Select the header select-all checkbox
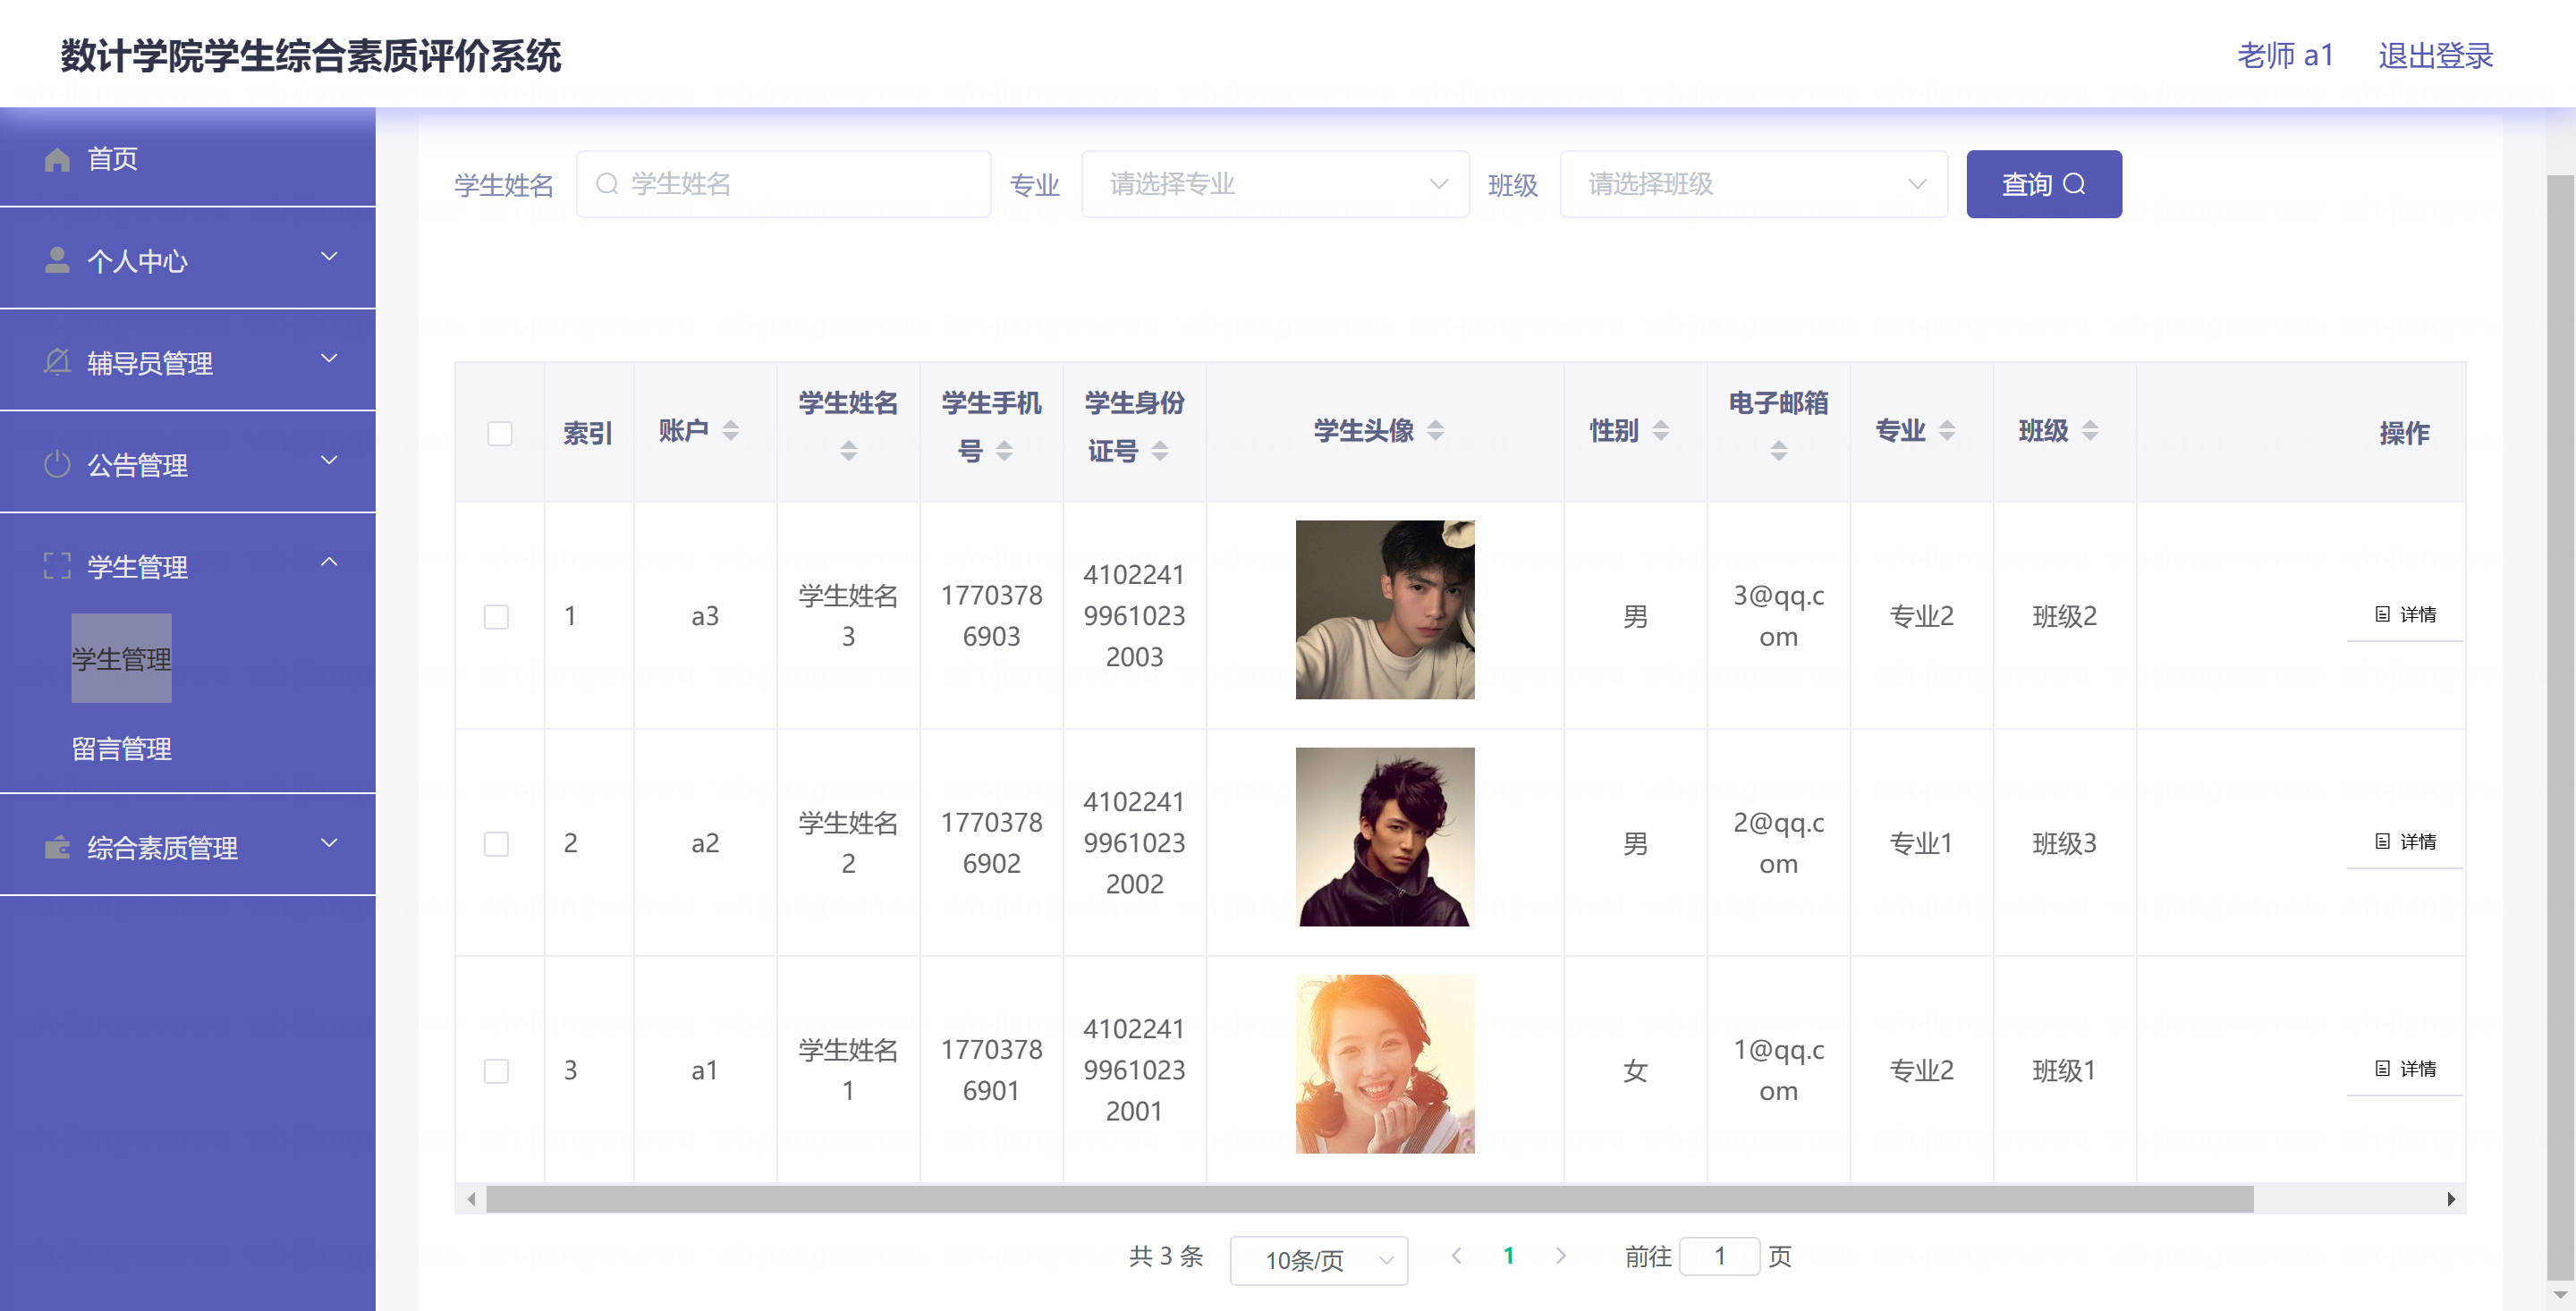Screen dimensions: 2576x1311 (499, 433)
